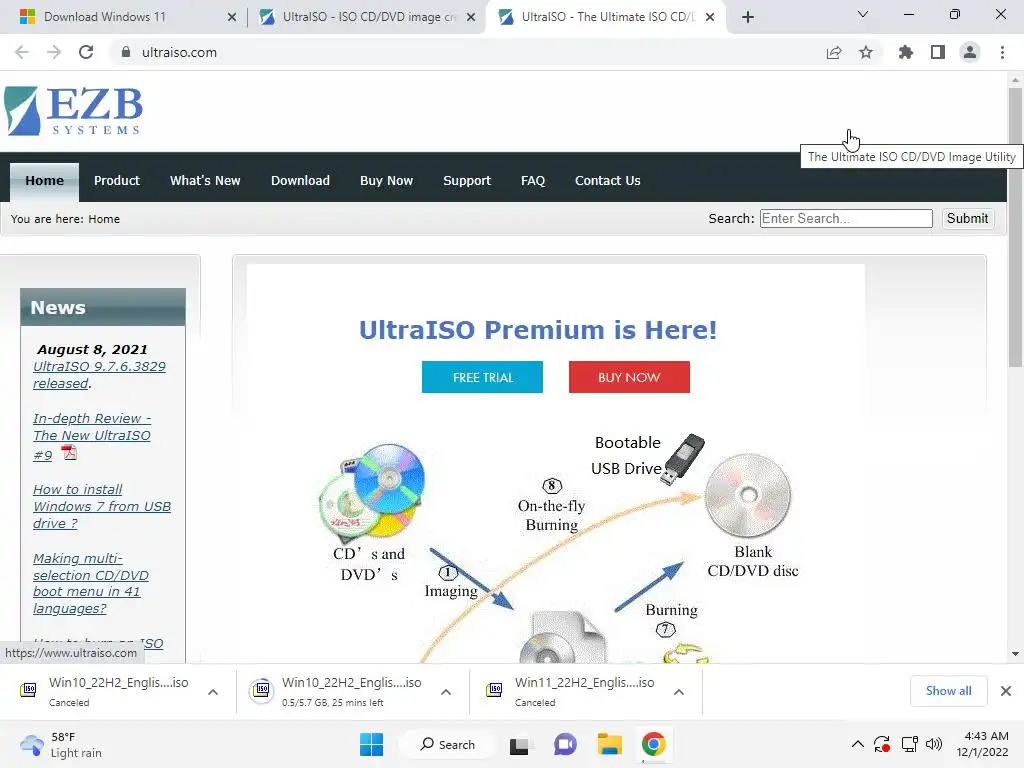Click the Enter Search input field
This screenshot has height=768, width=1024.
tap(846, 219)
